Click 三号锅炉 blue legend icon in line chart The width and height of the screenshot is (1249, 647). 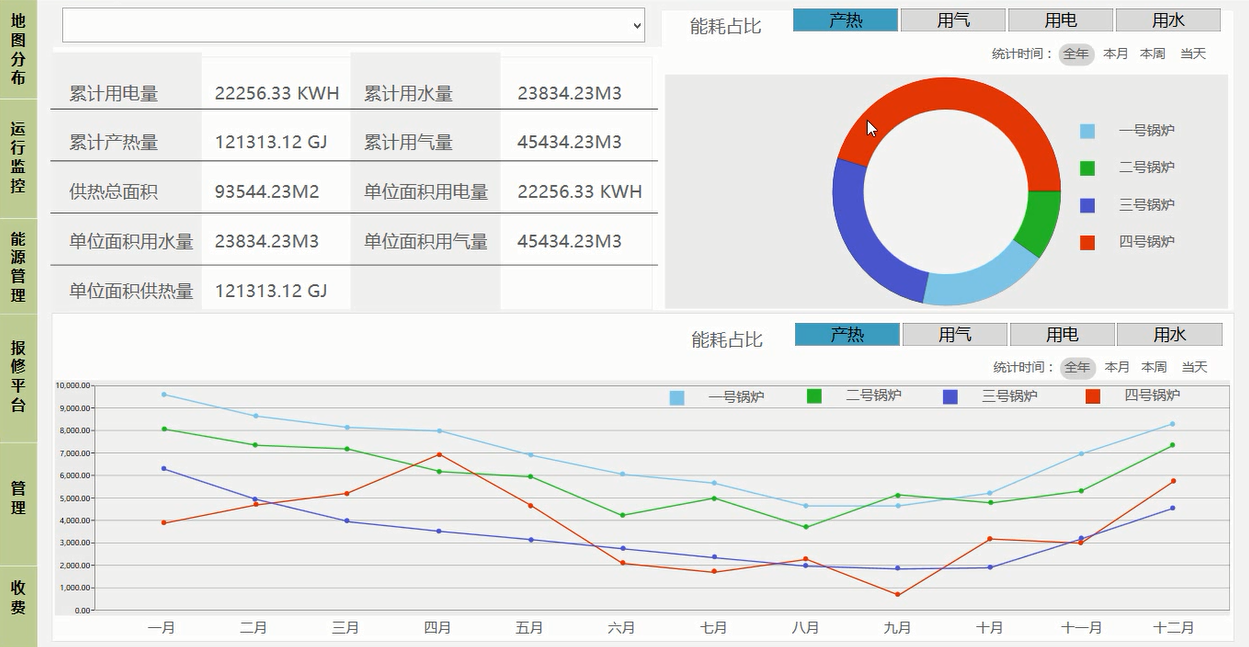tap(950, 397)
